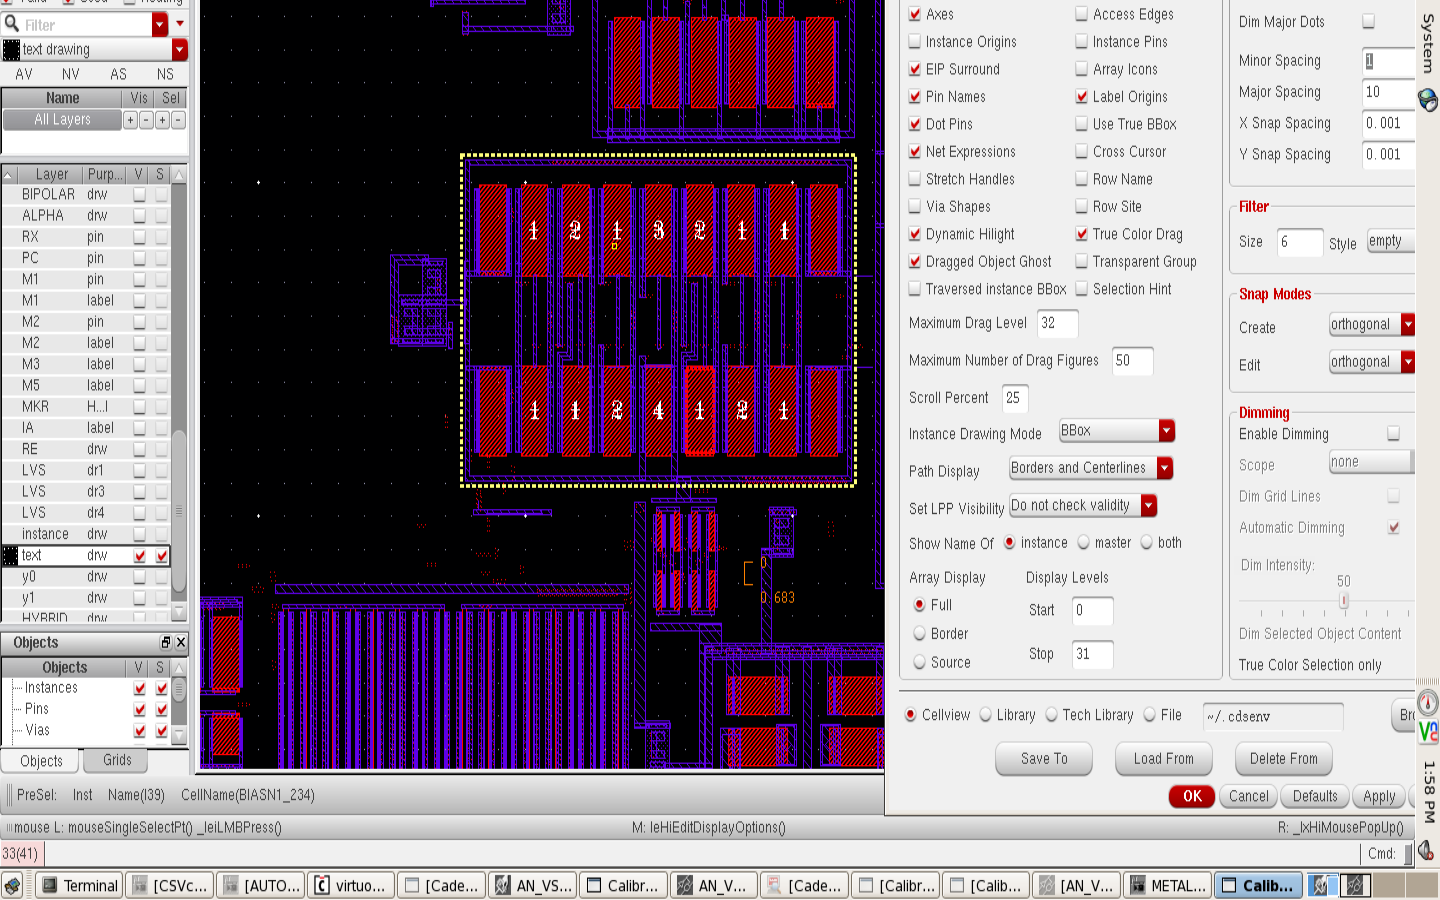
Task: Uncheck the Pin Names option
Action: pyautogui.click(x=915, y=97)
